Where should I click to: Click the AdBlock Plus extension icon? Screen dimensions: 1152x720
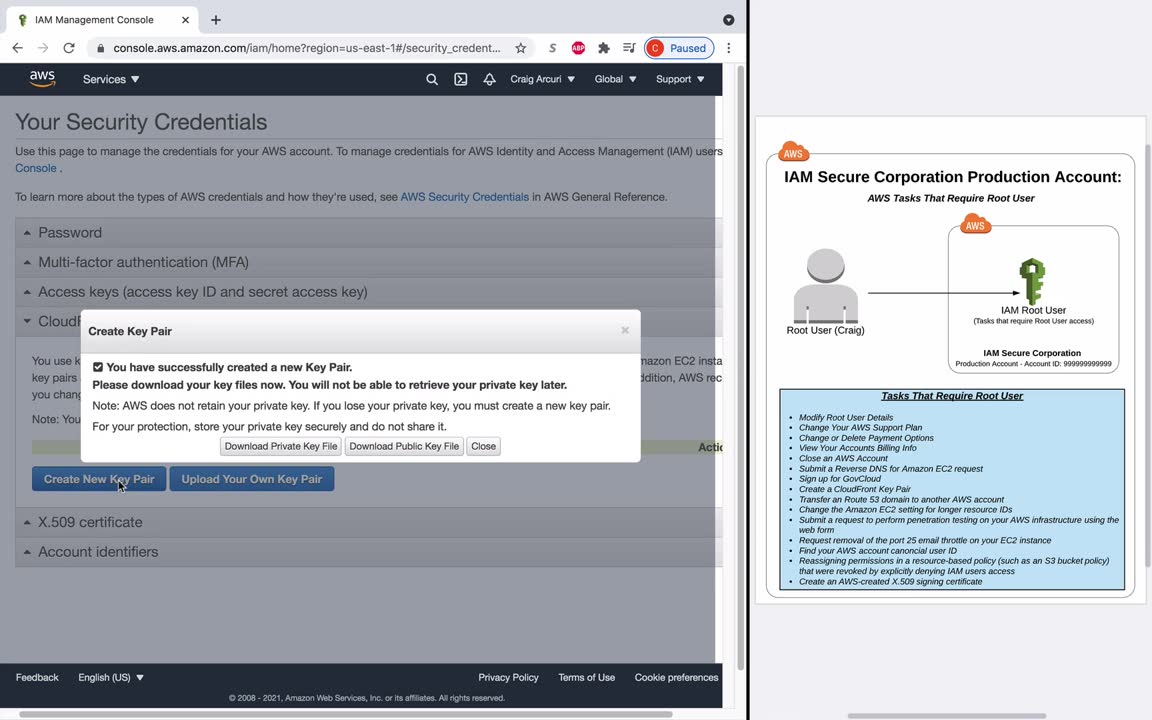pos(578,48)
